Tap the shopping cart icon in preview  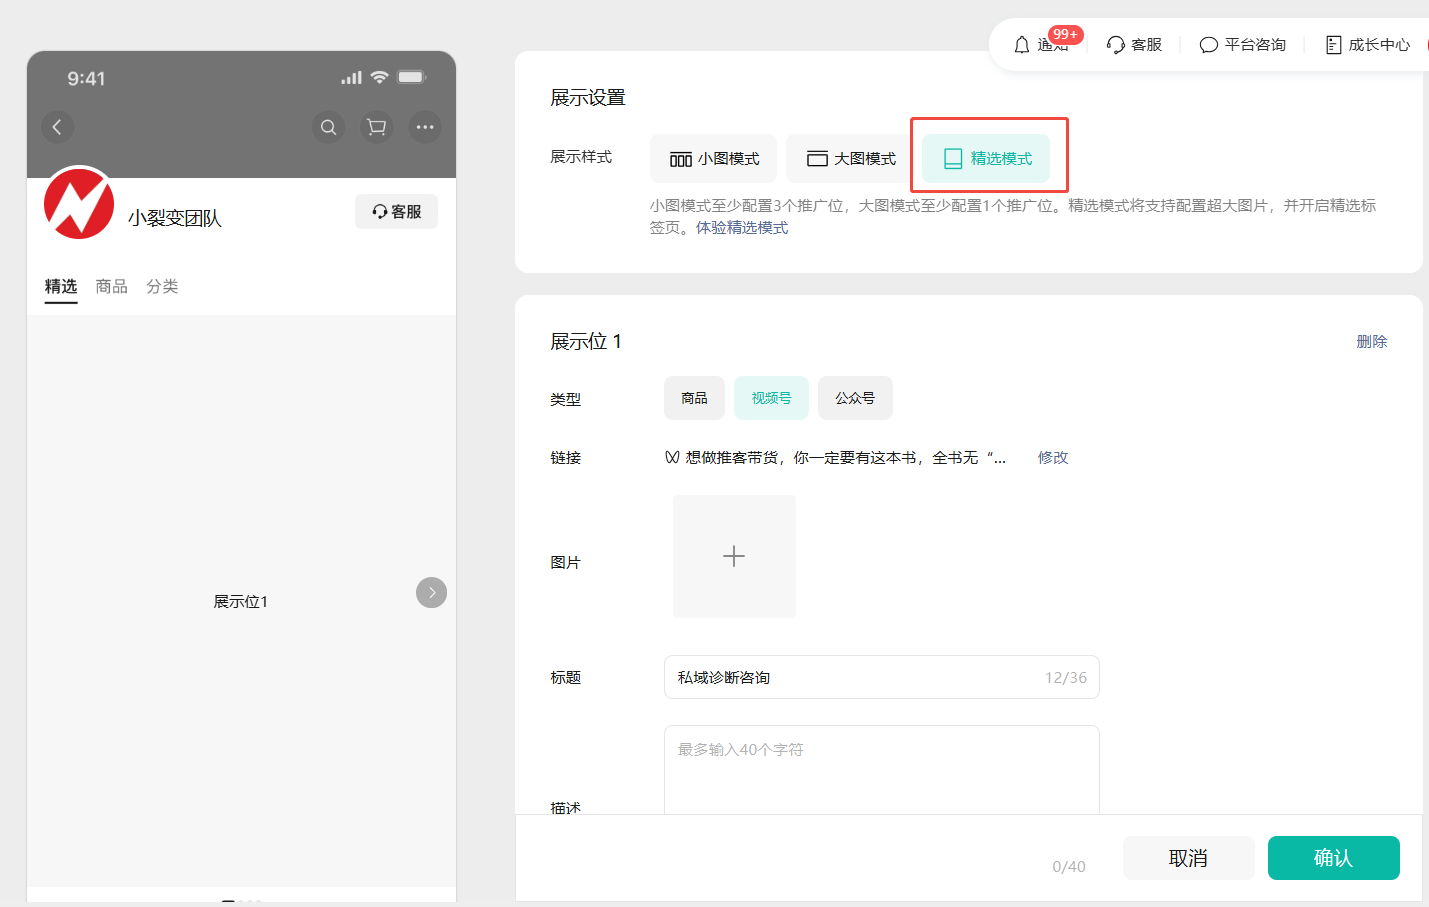[x=376, y=127]
